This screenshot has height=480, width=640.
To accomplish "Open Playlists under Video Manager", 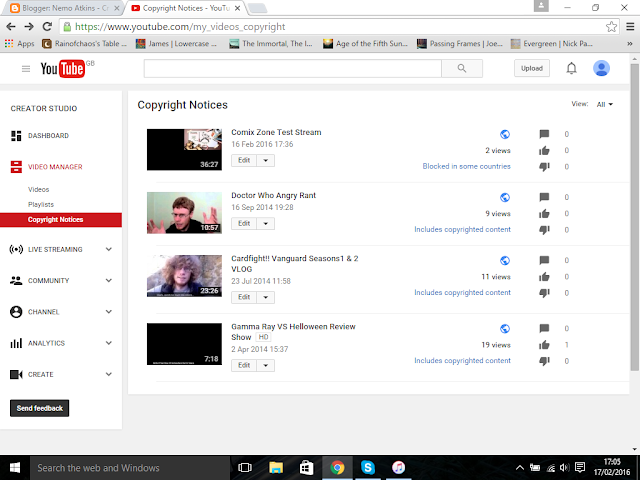I will [41, 204].
